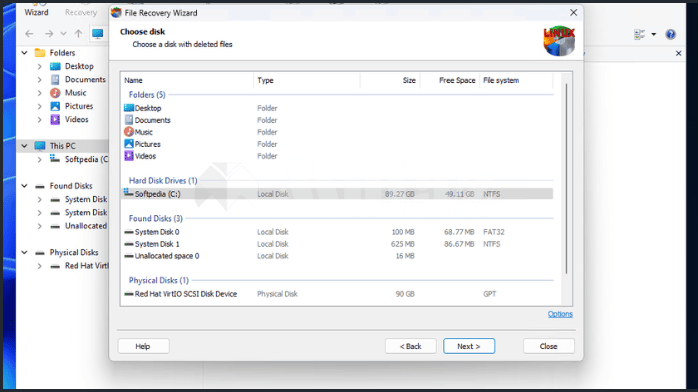Close the side panel with X
Viewport: 698px width, 392px height.
coord(678,53)
